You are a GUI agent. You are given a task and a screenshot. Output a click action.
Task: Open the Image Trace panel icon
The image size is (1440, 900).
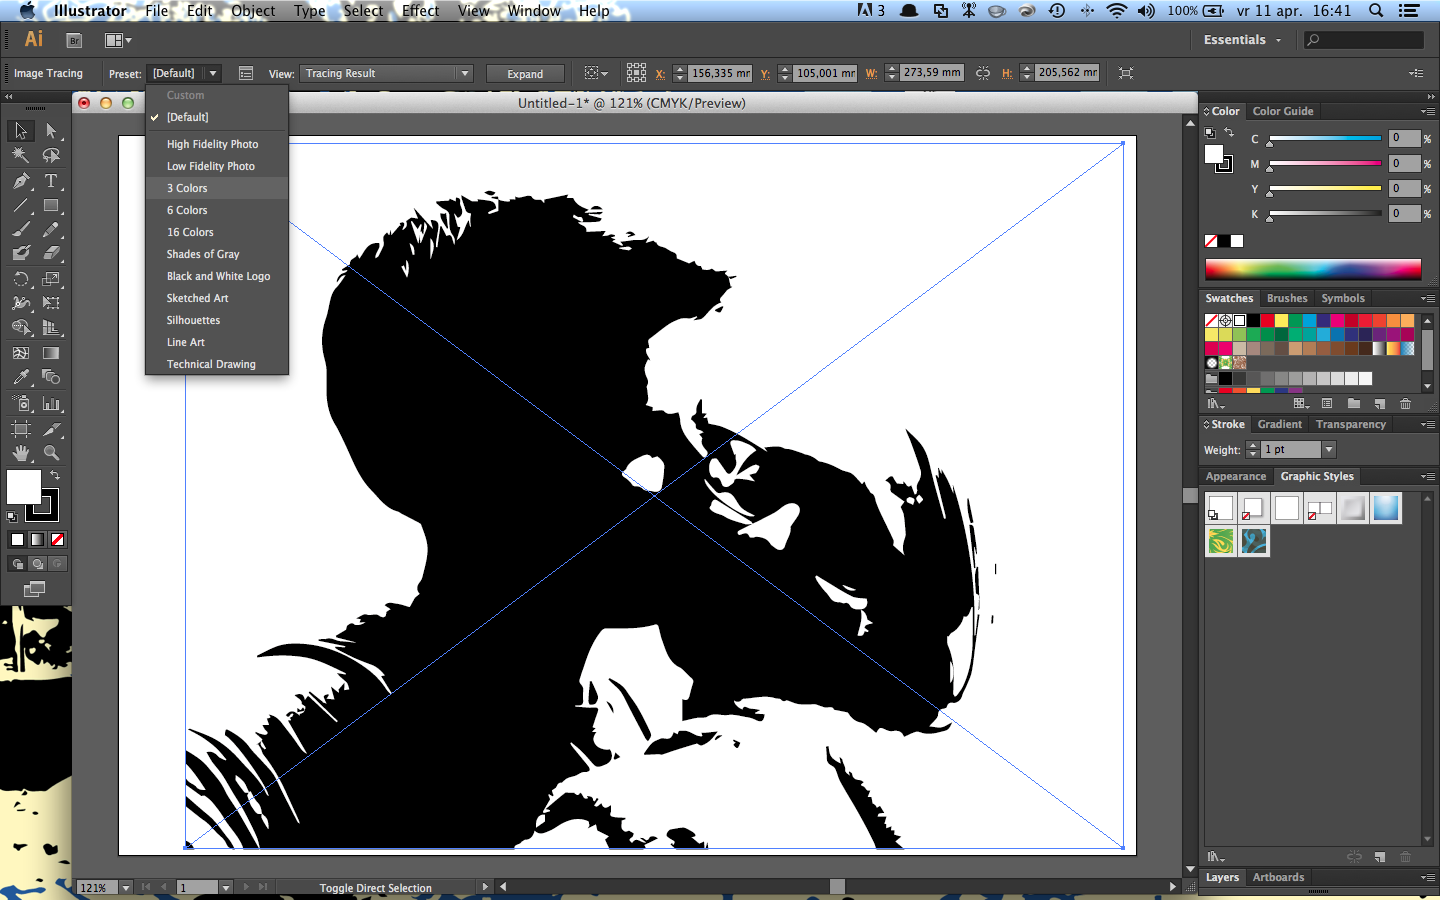(x=246, y=73)
